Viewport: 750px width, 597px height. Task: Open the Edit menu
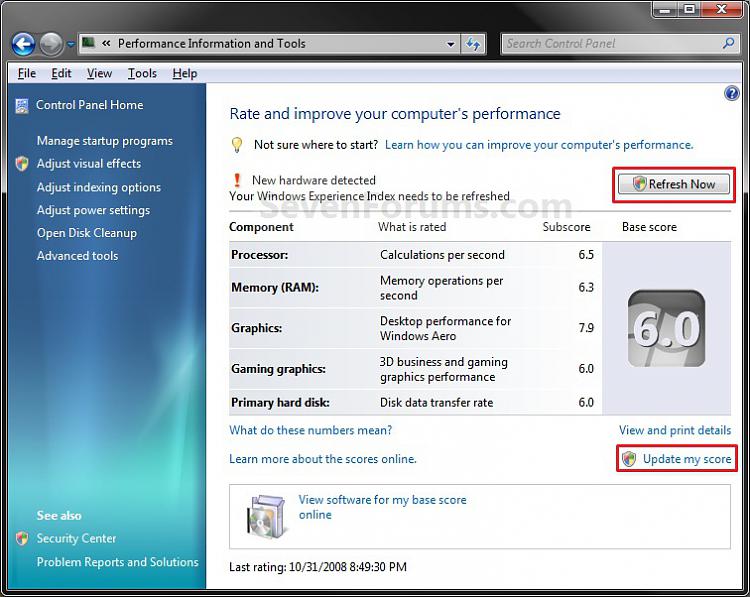pyautogui.click(x=61, y=73)
